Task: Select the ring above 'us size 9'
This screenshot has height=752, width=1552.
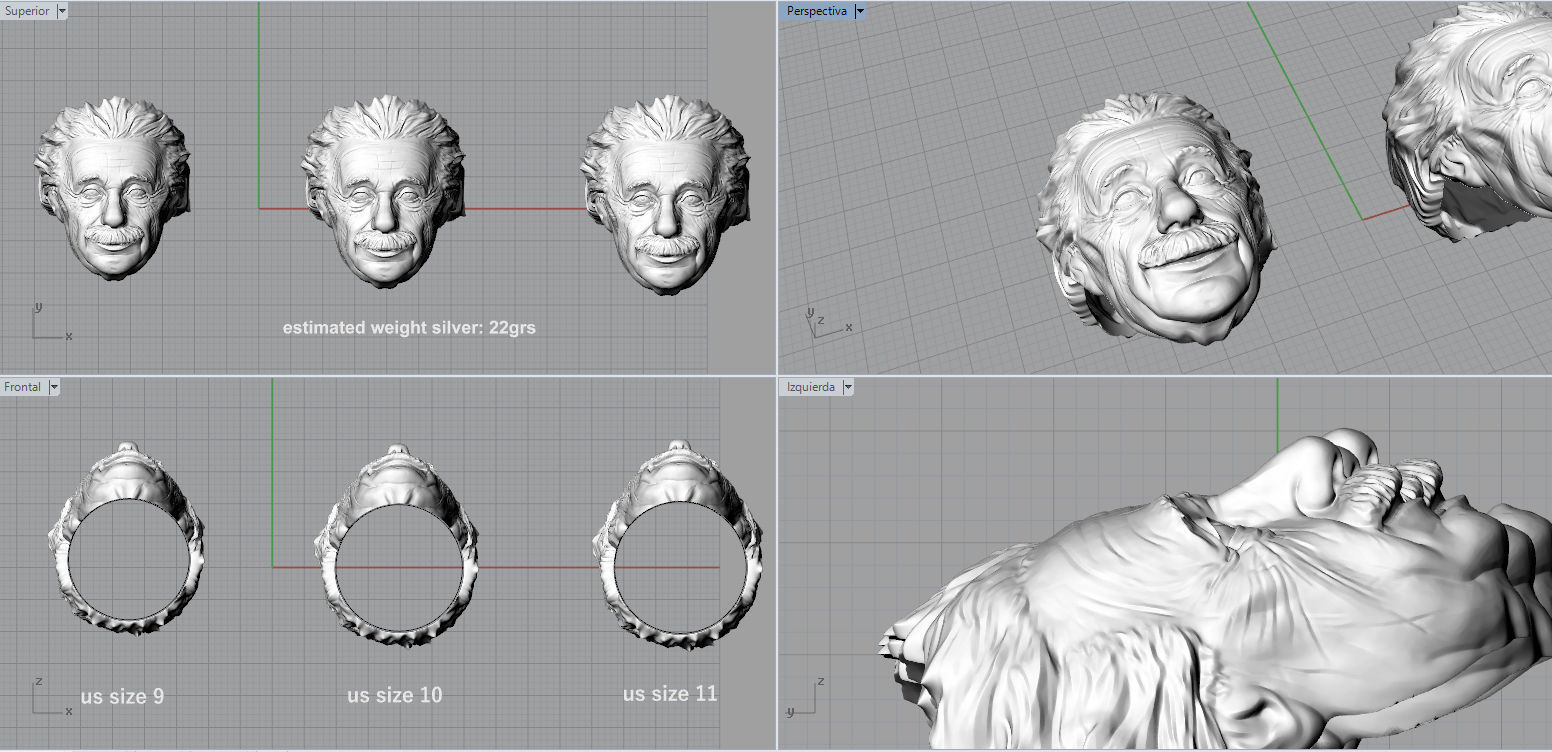Action: coord(127,537)
